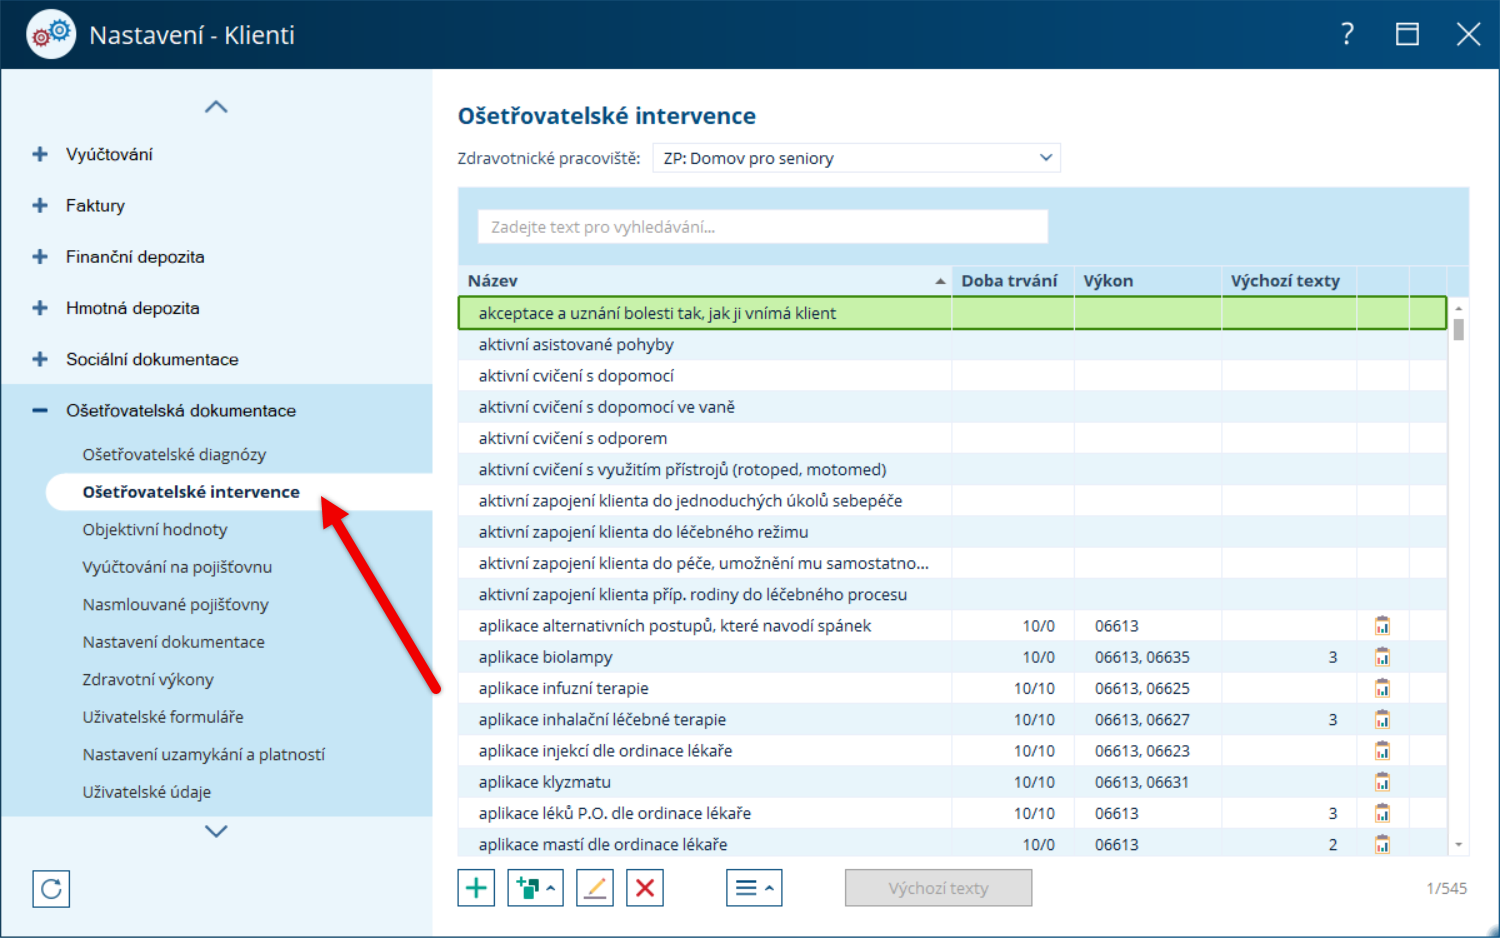
Task: Click the table vertical scrollbar thumb
Action: [1459, 330]
